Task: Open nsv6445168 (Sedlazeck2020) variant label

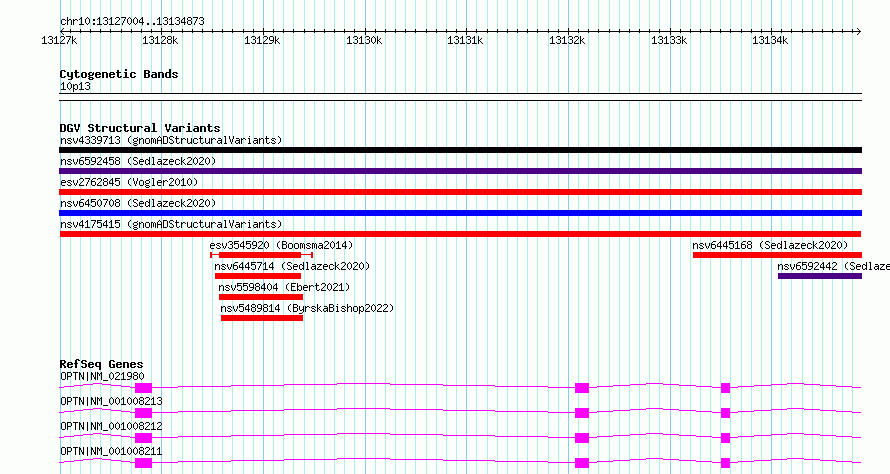Action: 770,245
